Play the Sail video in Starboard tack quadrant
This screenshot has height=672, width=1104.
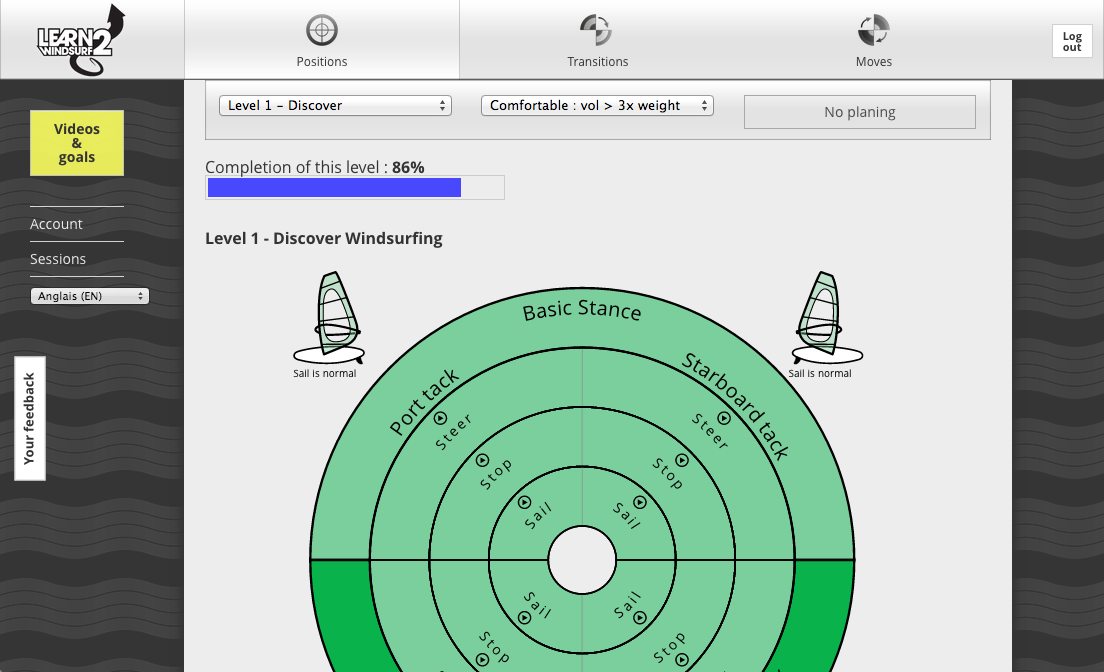(640, 502)
